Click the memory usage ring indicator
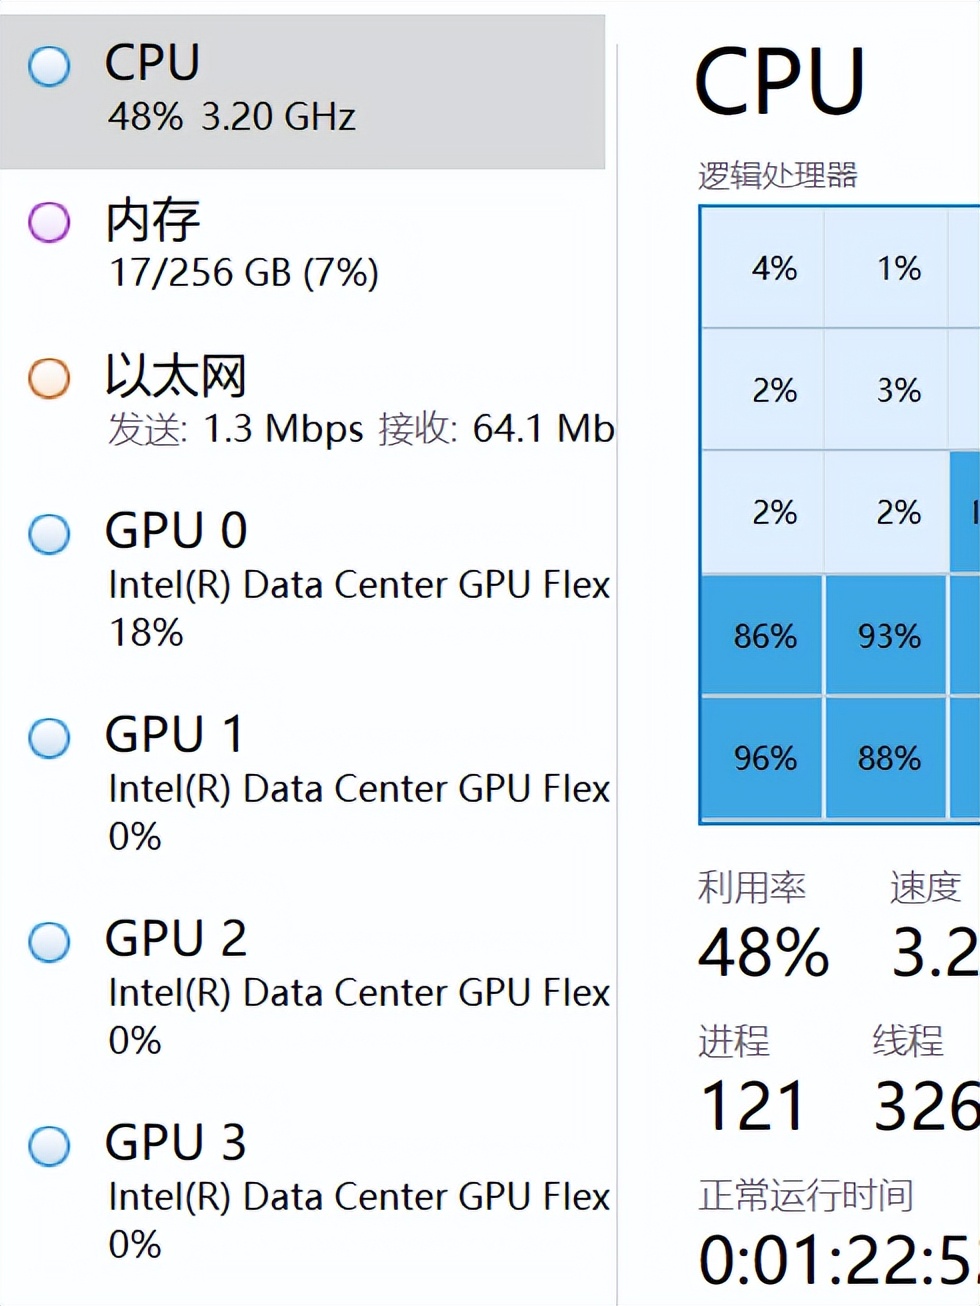 [x=48, y=222]
